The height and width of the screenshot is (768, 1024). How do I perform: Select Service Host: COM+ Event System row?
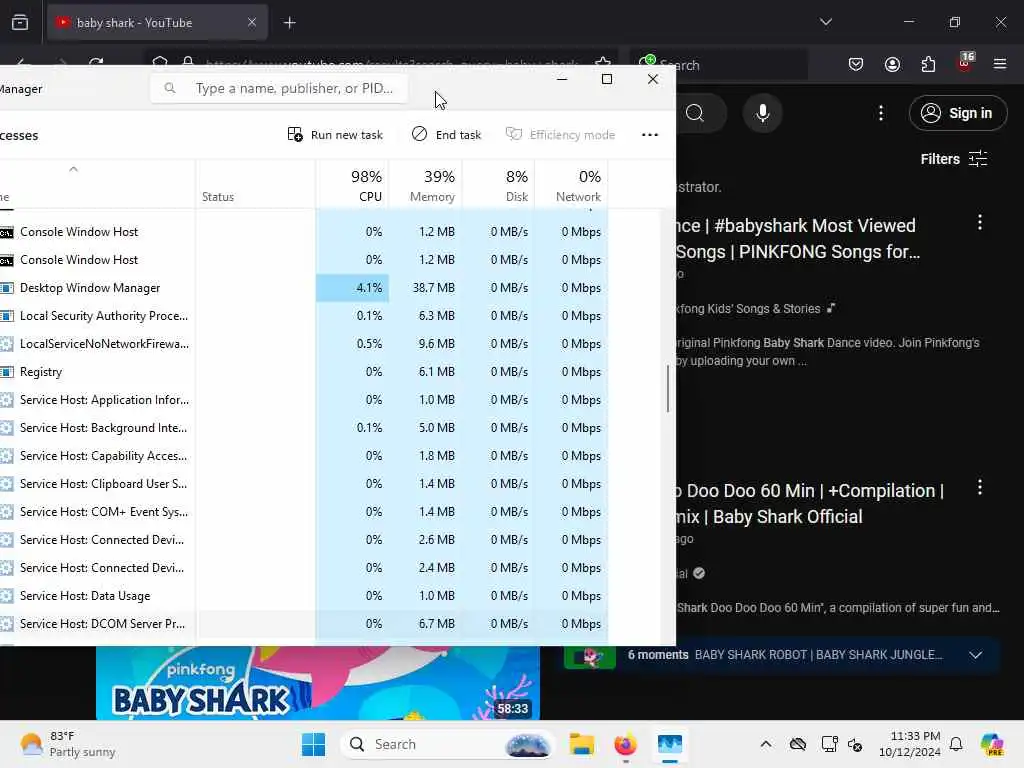(304, 513)
